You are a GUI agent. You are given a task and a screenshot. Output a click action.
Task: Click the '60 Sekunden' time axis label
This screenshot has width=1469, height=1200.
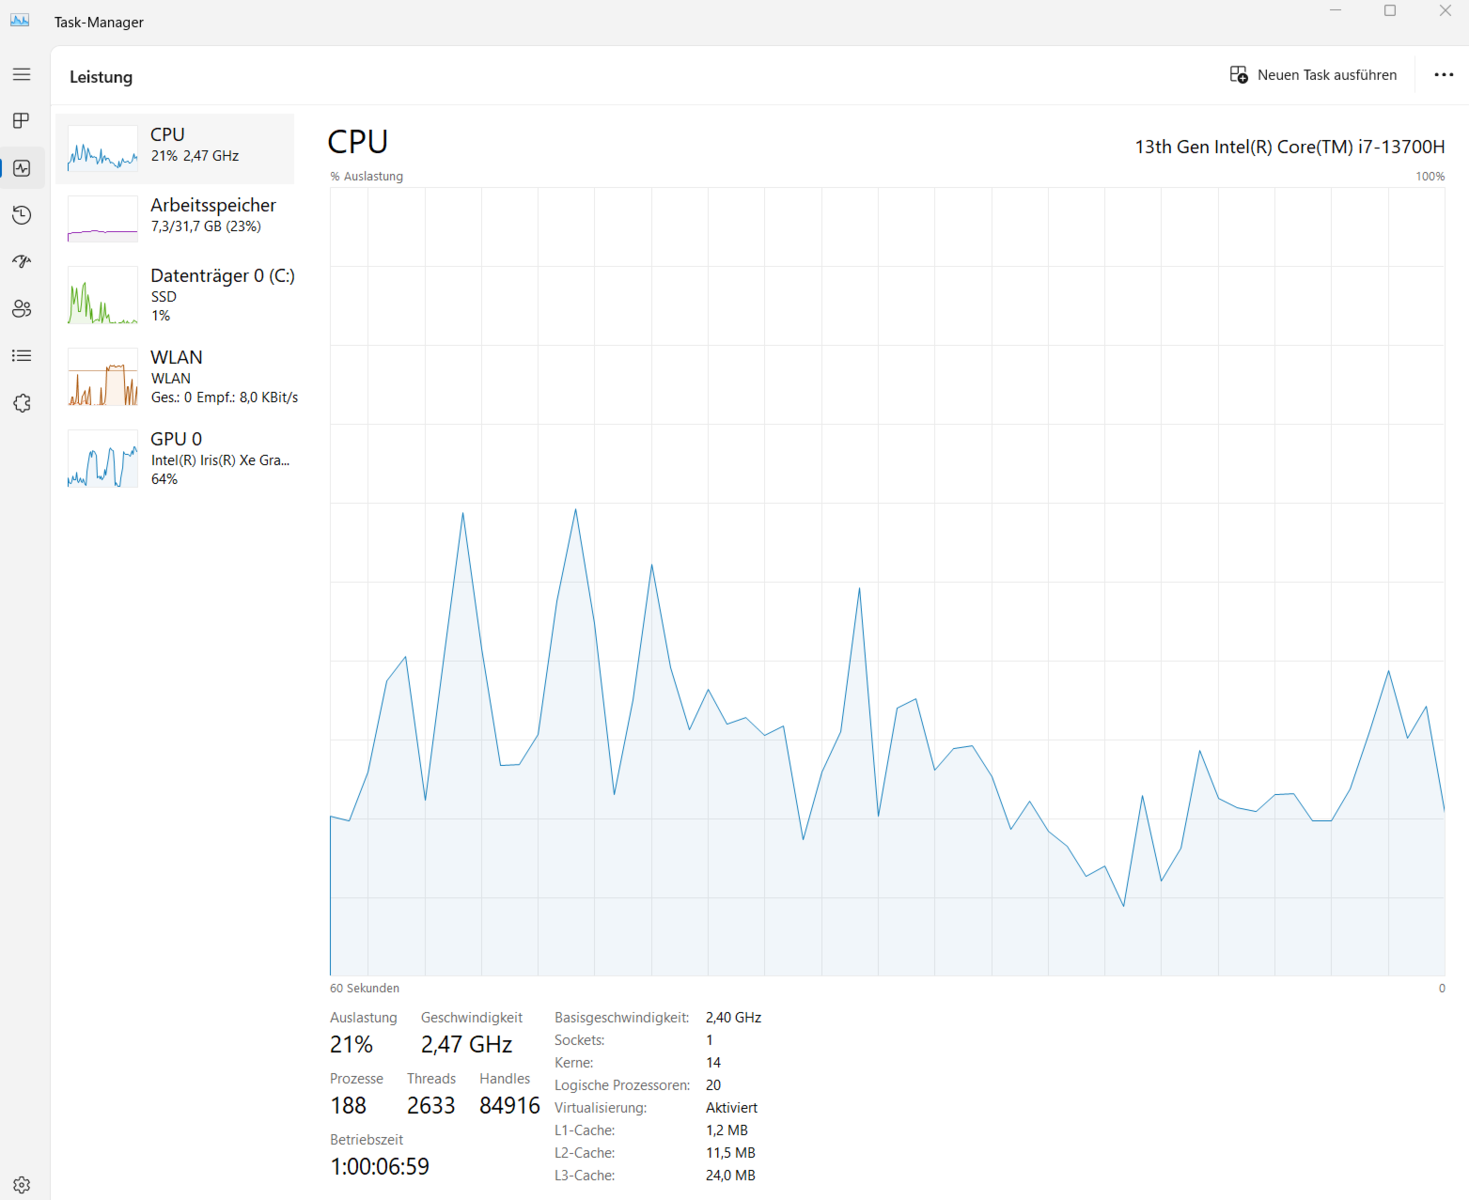(x=365, y=988)
